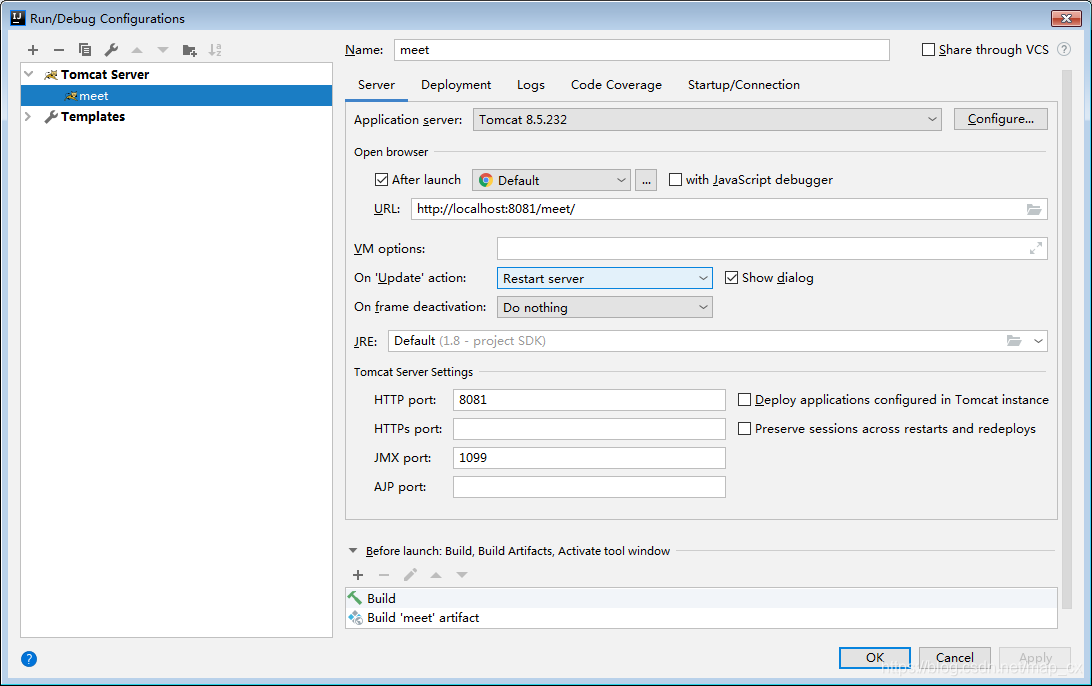Switch to the Server tab

(376, 85)
